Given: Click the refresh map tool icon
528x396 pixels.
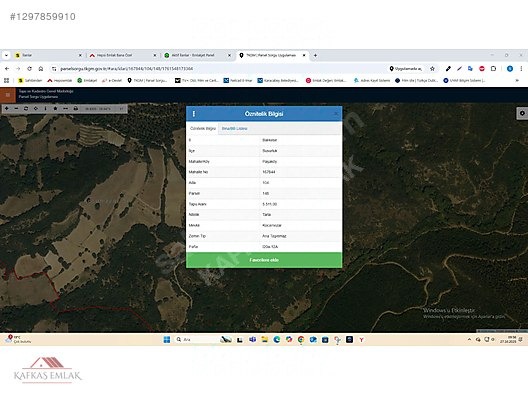Looking at the screenshot, I should pyautogui.click(x=26, y=108).
